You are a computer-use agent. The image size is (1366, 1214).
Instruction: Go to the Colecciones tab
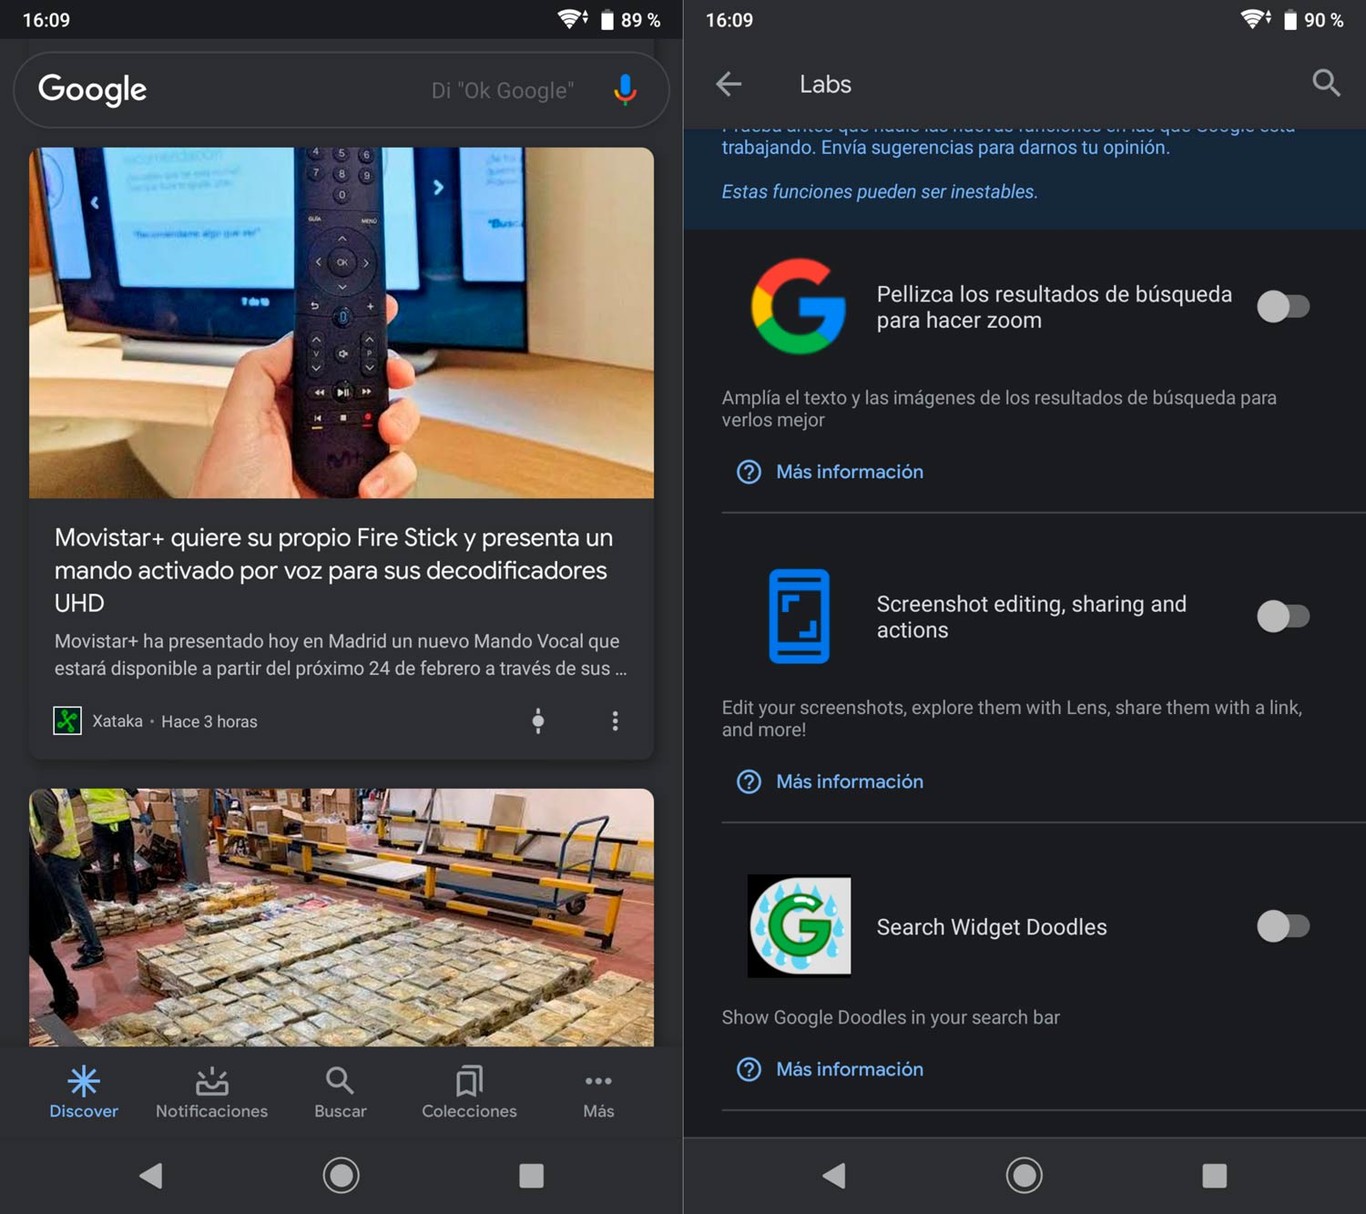point(469,1092)
